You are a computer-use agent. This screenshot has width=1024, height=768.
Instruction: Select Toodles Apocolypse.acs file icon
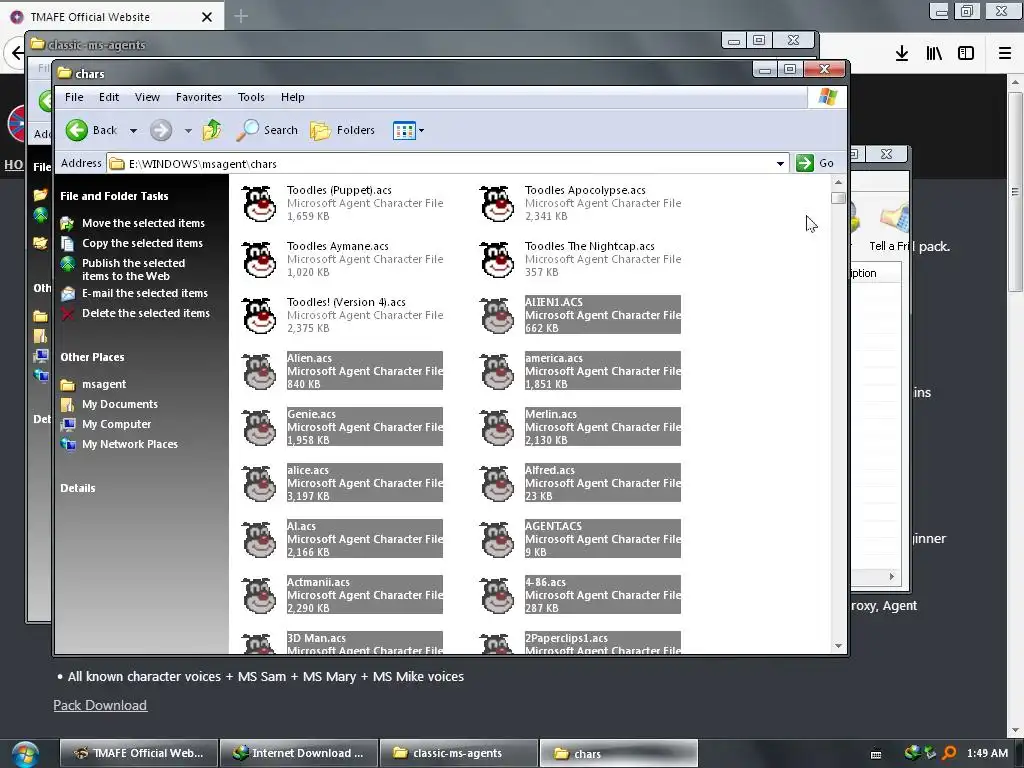point(497,203)
